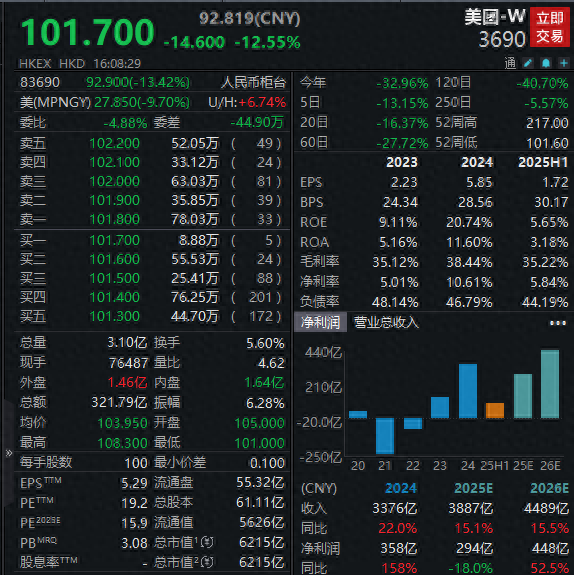This screenshot has width=574, height=575.
Task: Click the teal 26E forecast bar
Action: (550, 384)
